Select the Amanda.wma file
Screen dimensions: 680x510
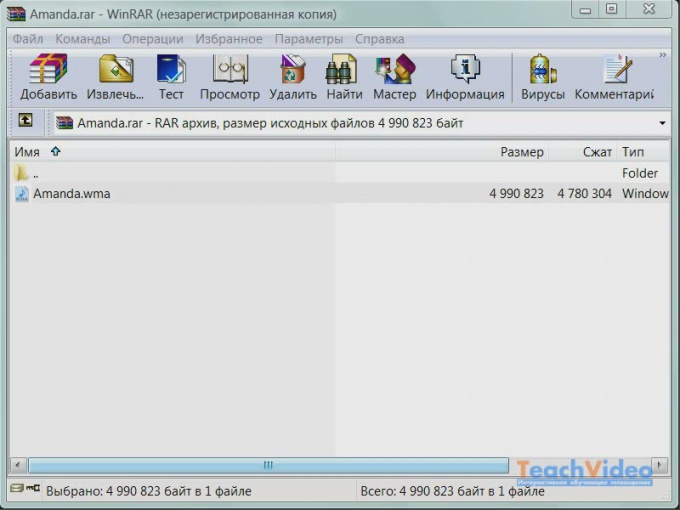71,194
